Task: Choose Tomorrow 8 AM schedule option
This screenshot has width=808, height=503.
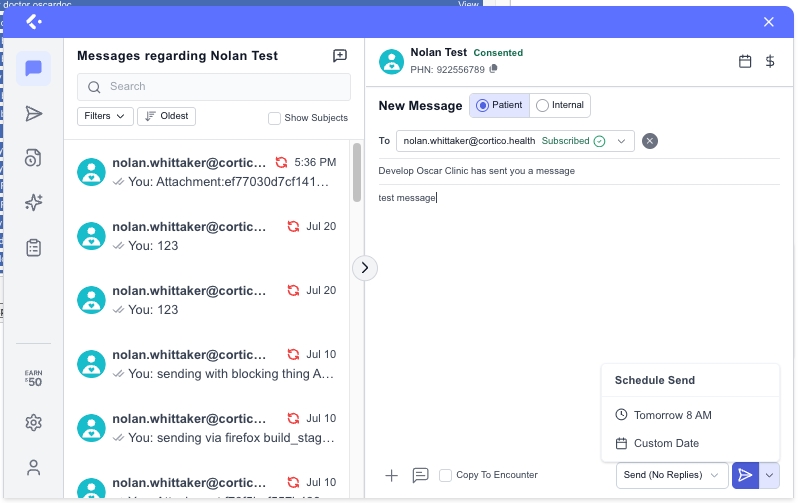Action: click(691, 415)
